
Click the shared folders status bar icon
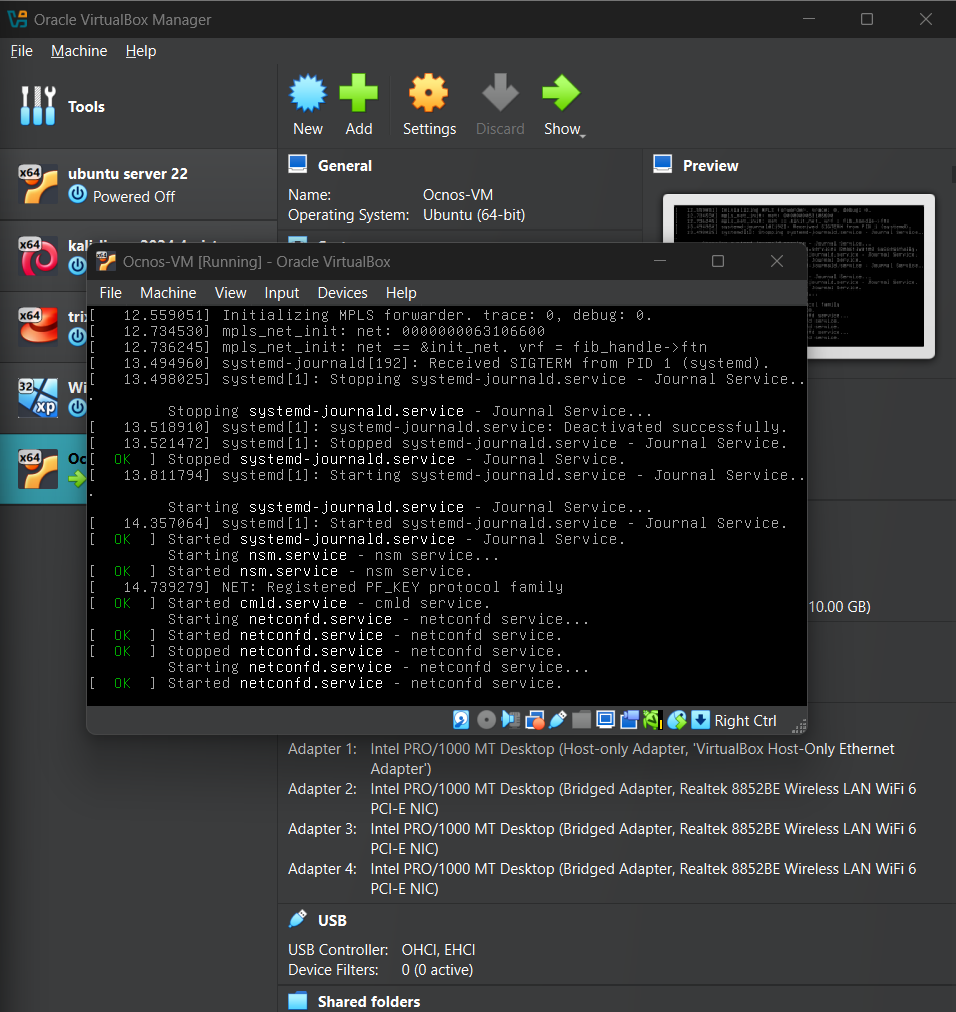pyautogui.click(x=581, y=720)
